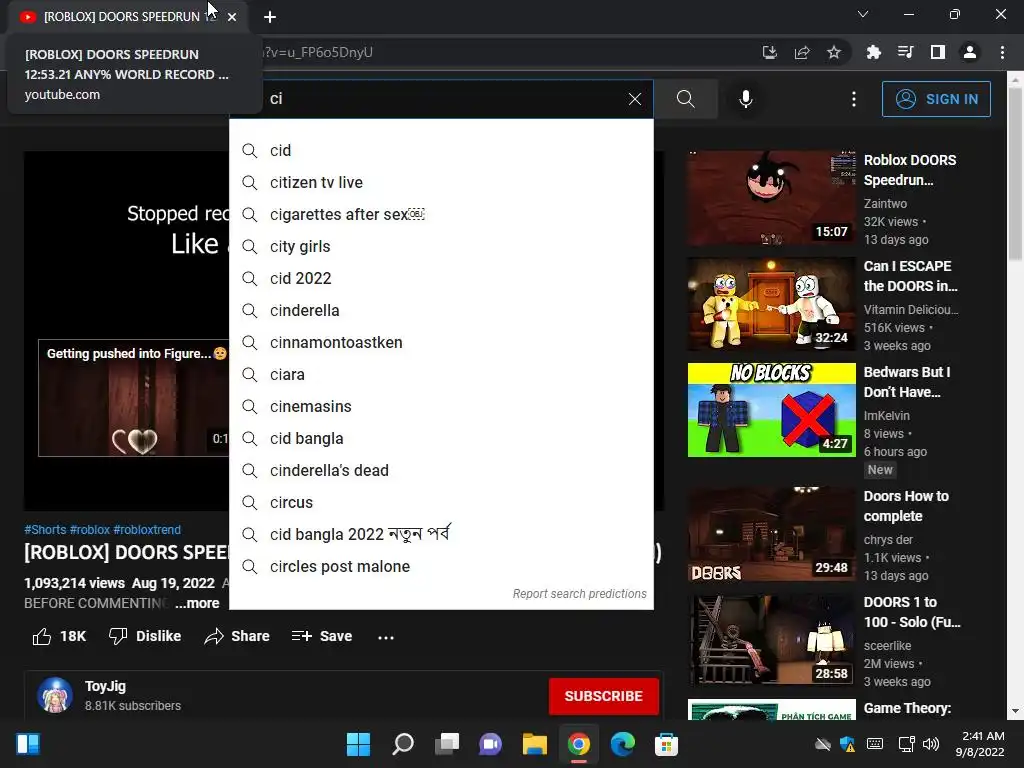The image size is (1024, 768).
Task: Select suggestion "cid"
Action: tap(441, 151)
